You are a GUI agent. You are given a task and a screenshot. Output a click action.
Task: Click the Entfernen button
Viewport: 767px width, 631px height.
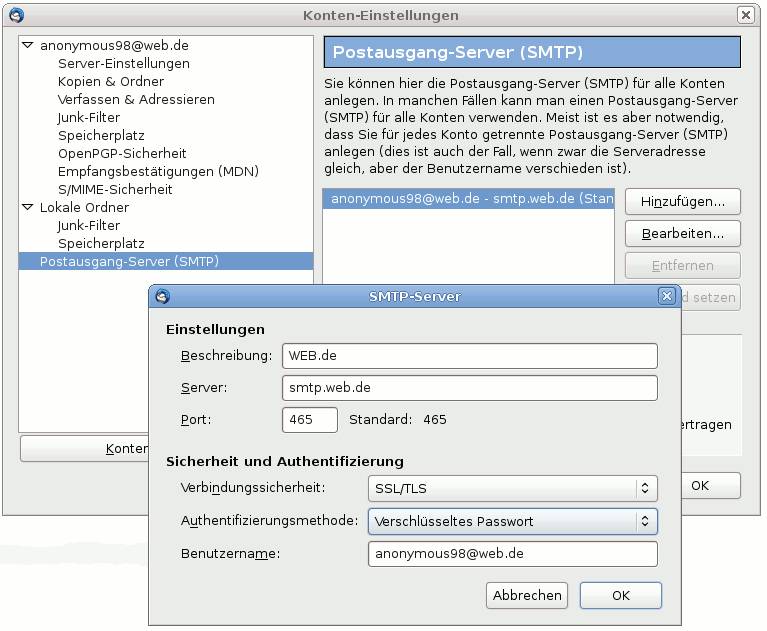click(x=682, y=266)
